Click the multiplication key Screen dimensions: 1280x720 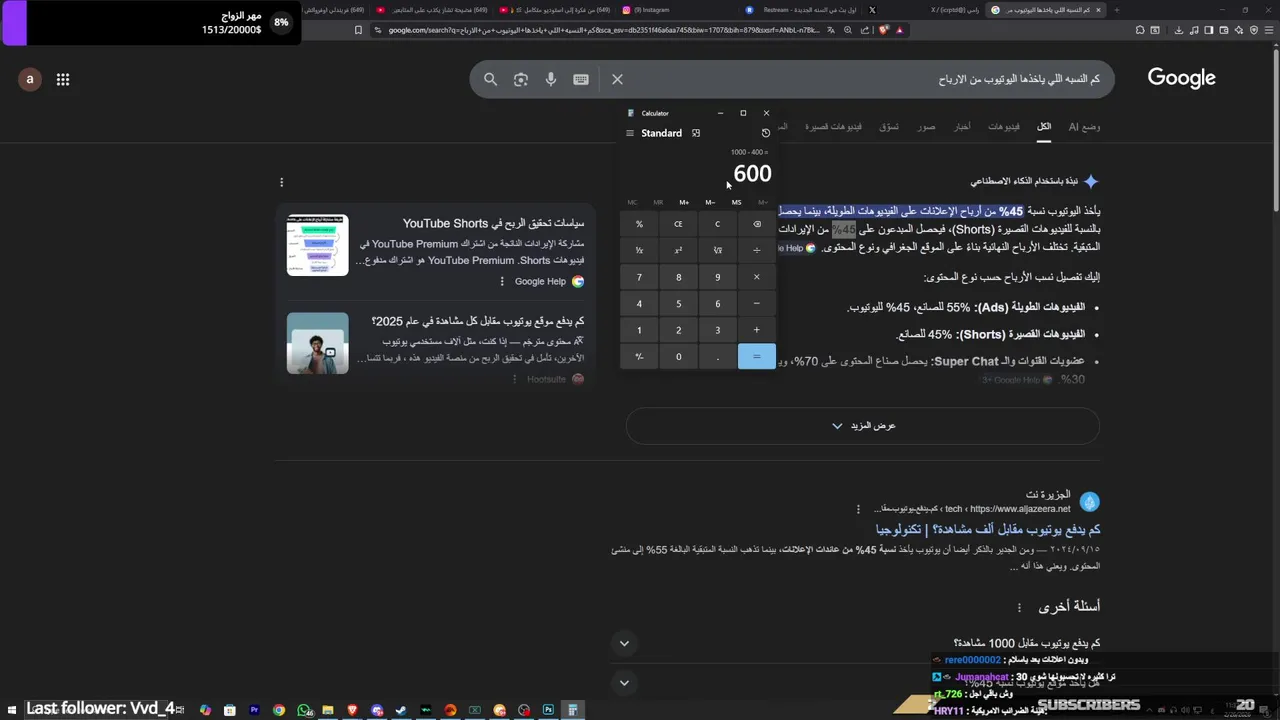757,277
